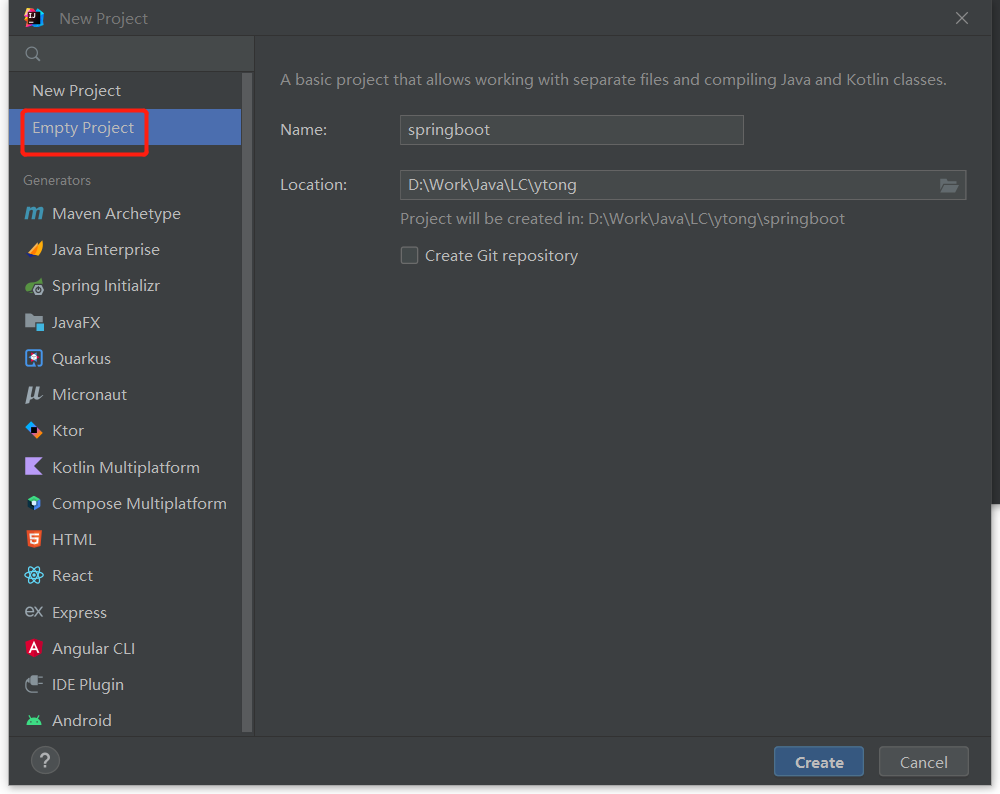Enable Create Git repository checkbox
This screenshot has height=794, width=1000.
tap(409, 256)
